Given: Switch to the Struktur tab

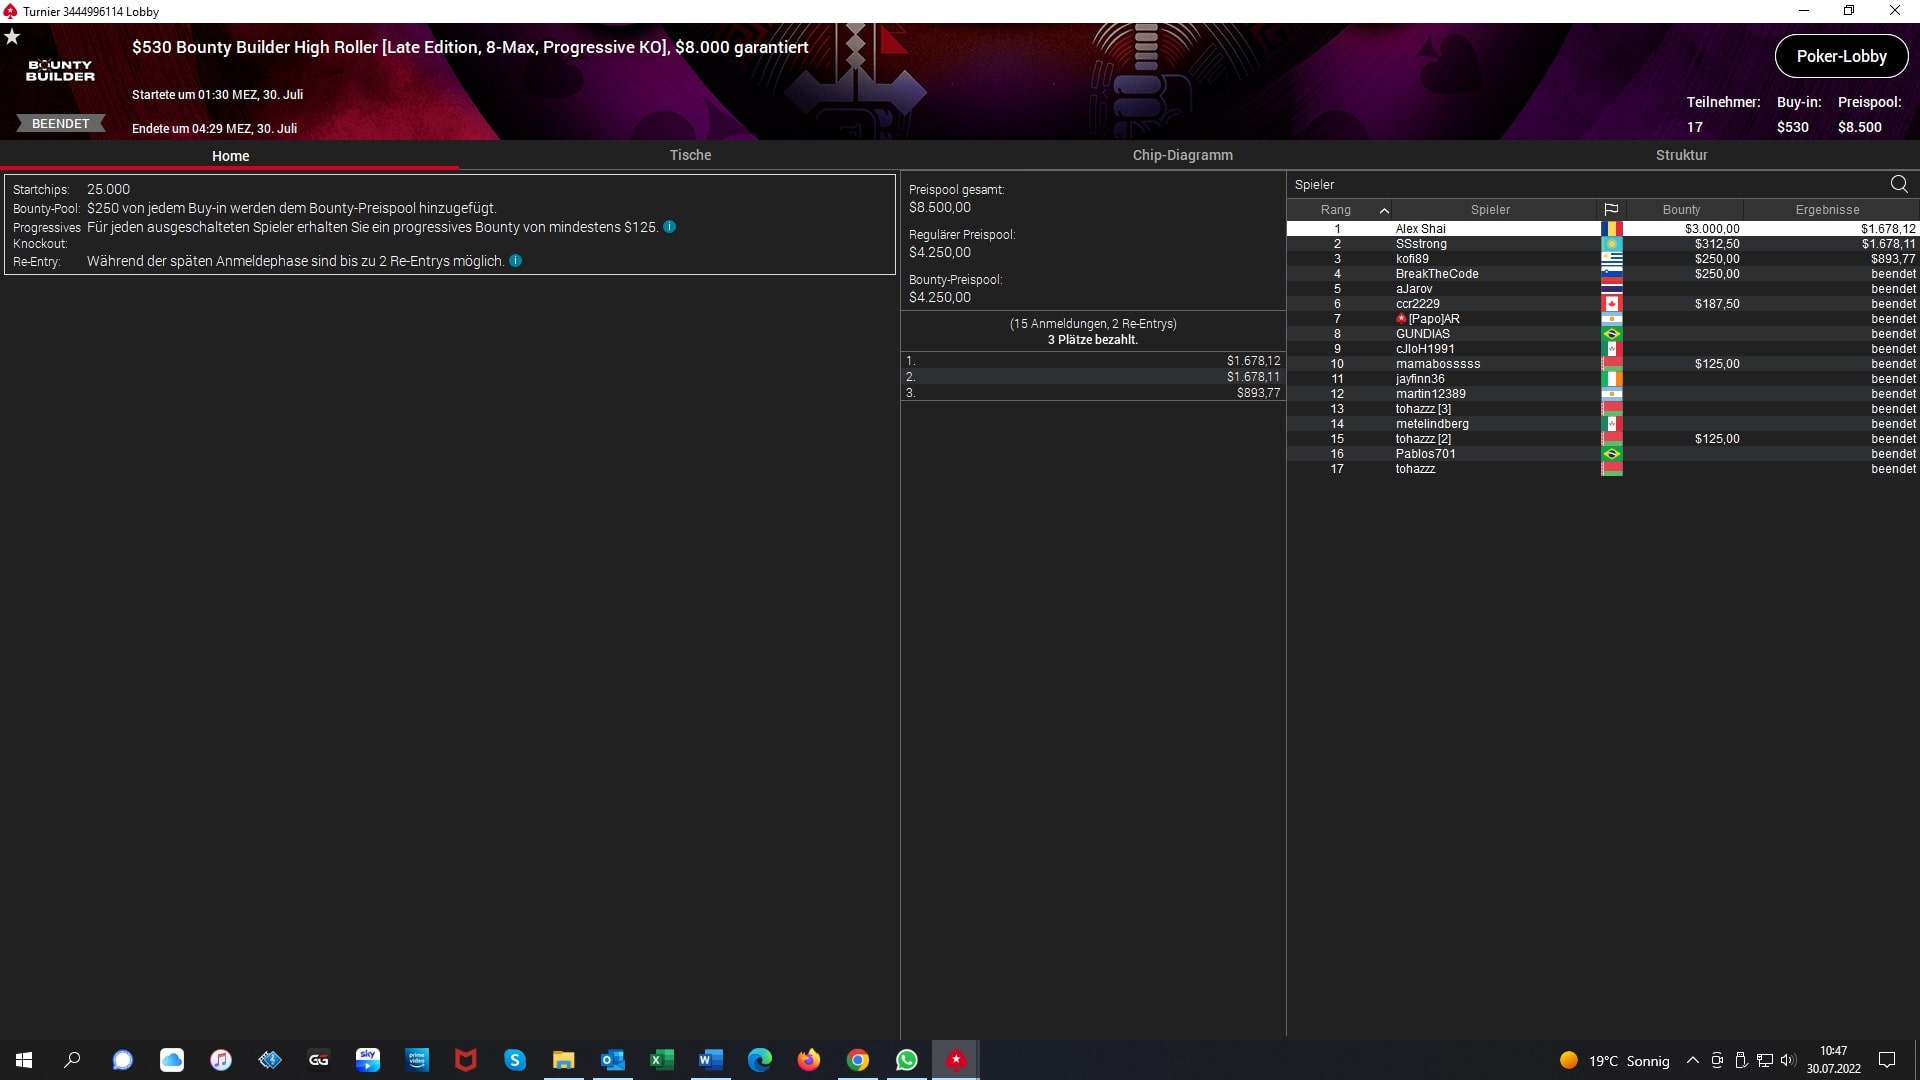Looking at the screenshot, I should pos(1681,155).
